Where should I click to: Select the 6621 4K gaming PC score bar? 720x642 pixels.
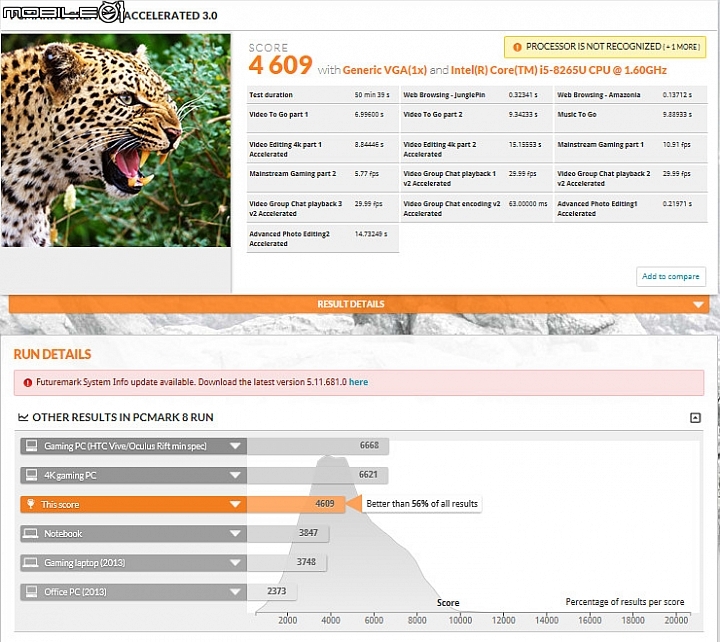[317, 475]
